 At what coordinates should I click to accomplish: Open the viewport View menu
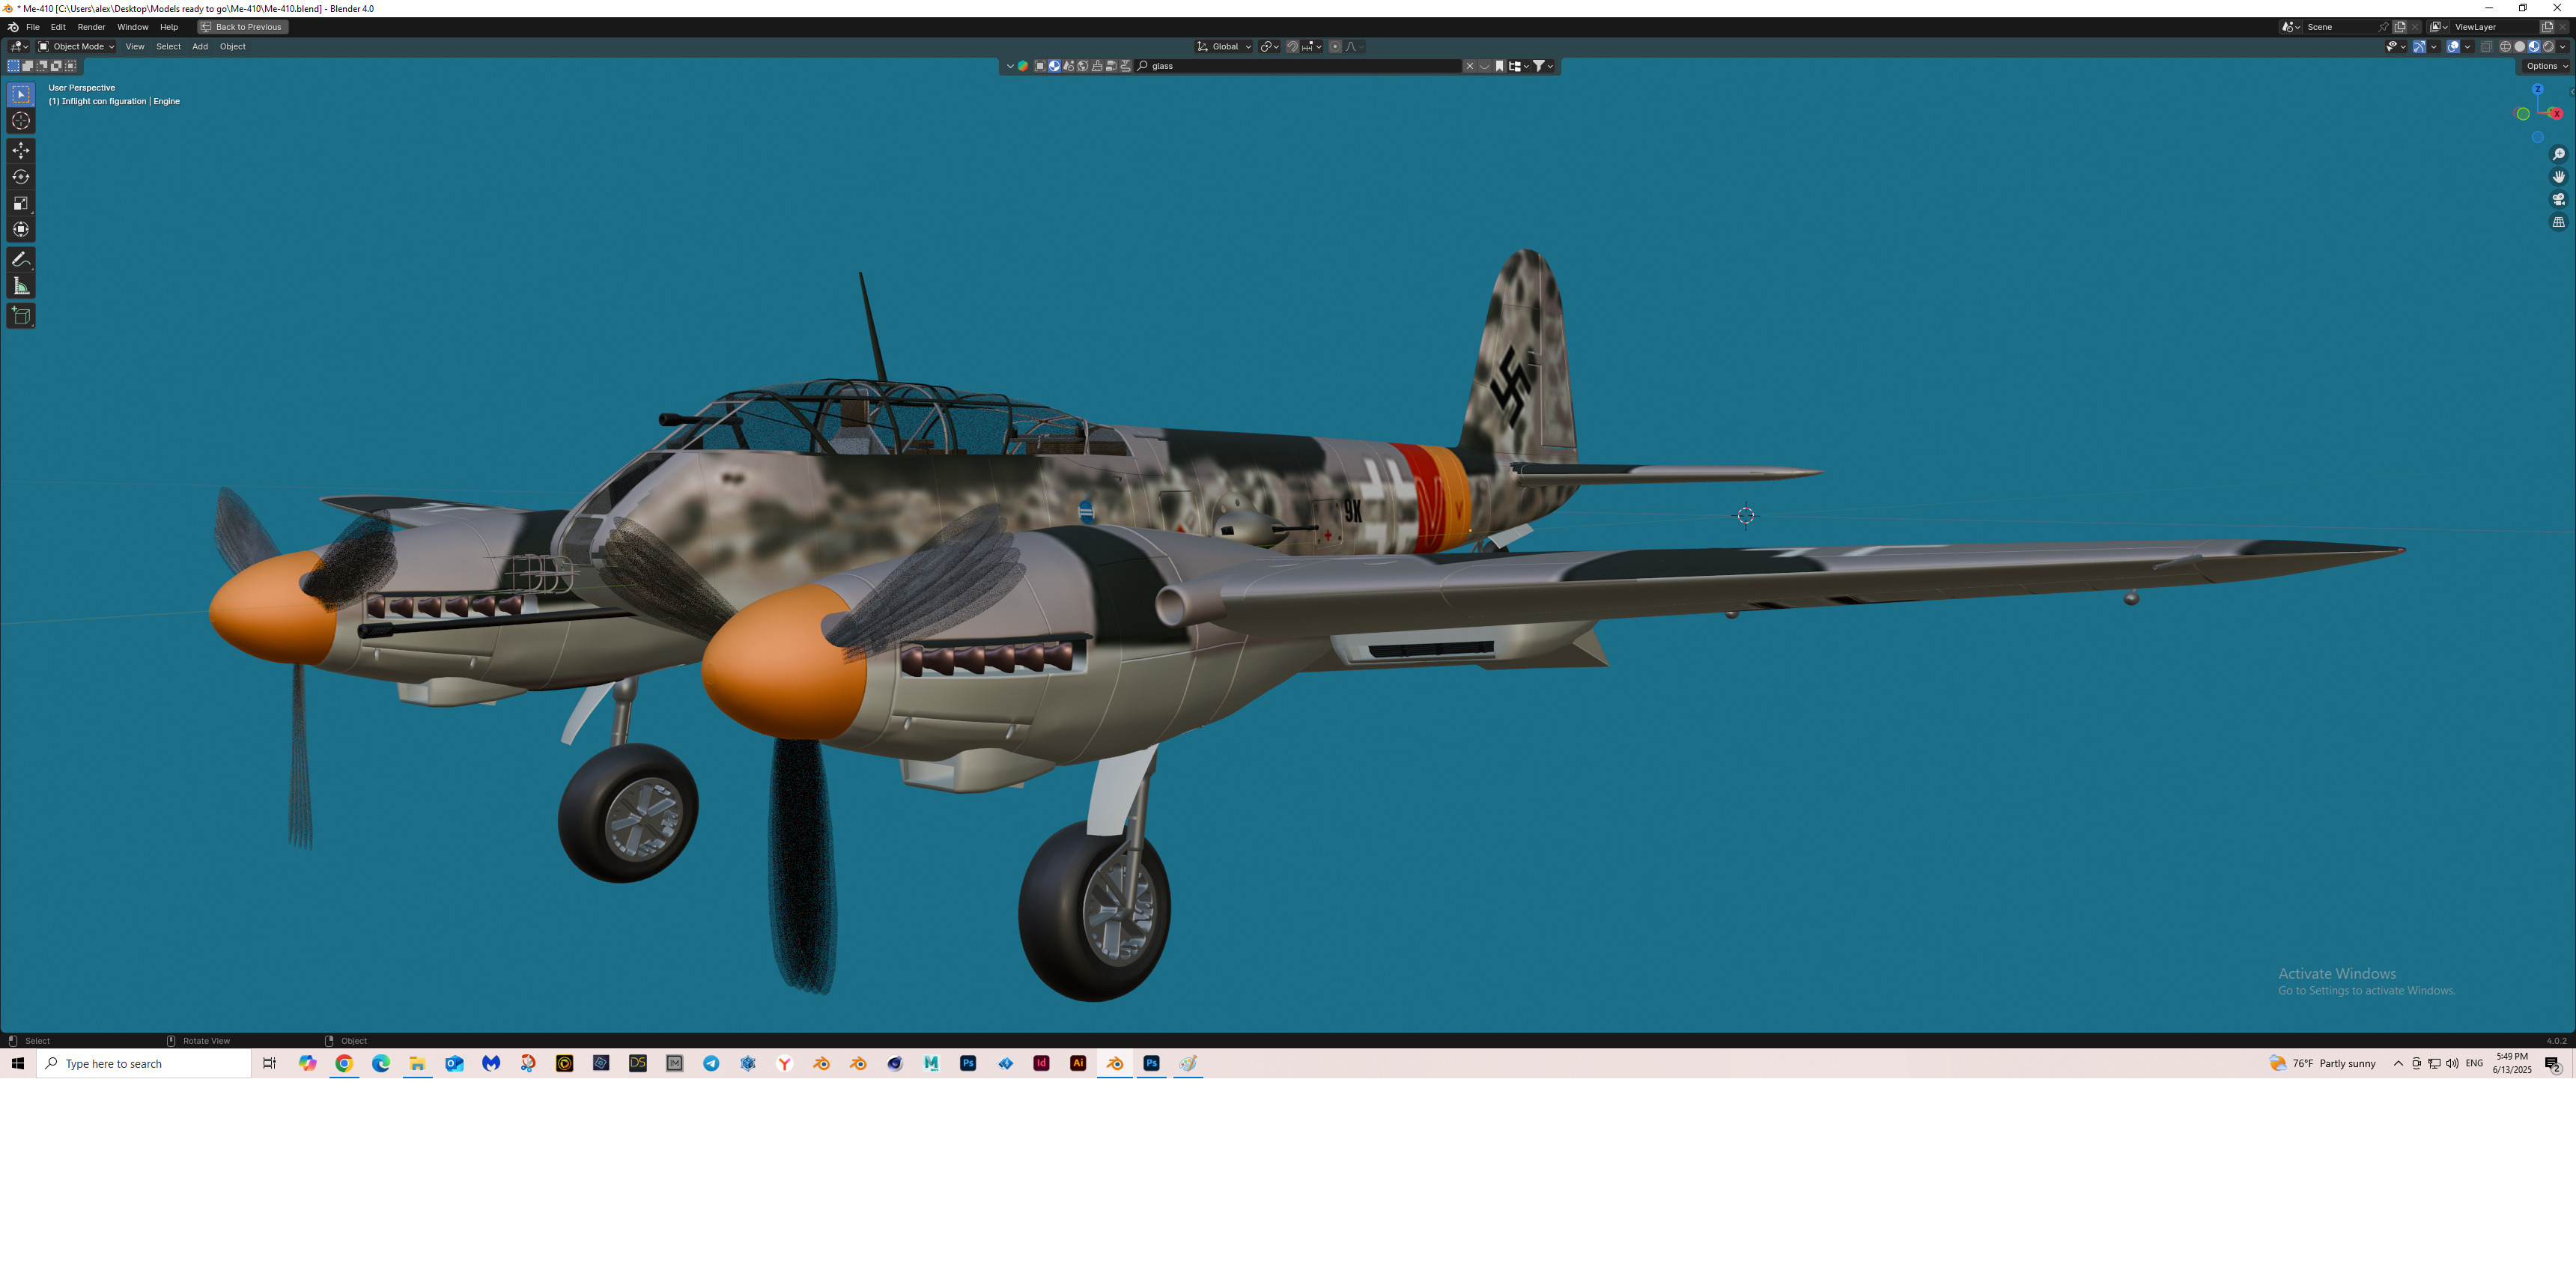tap(135, 46)
